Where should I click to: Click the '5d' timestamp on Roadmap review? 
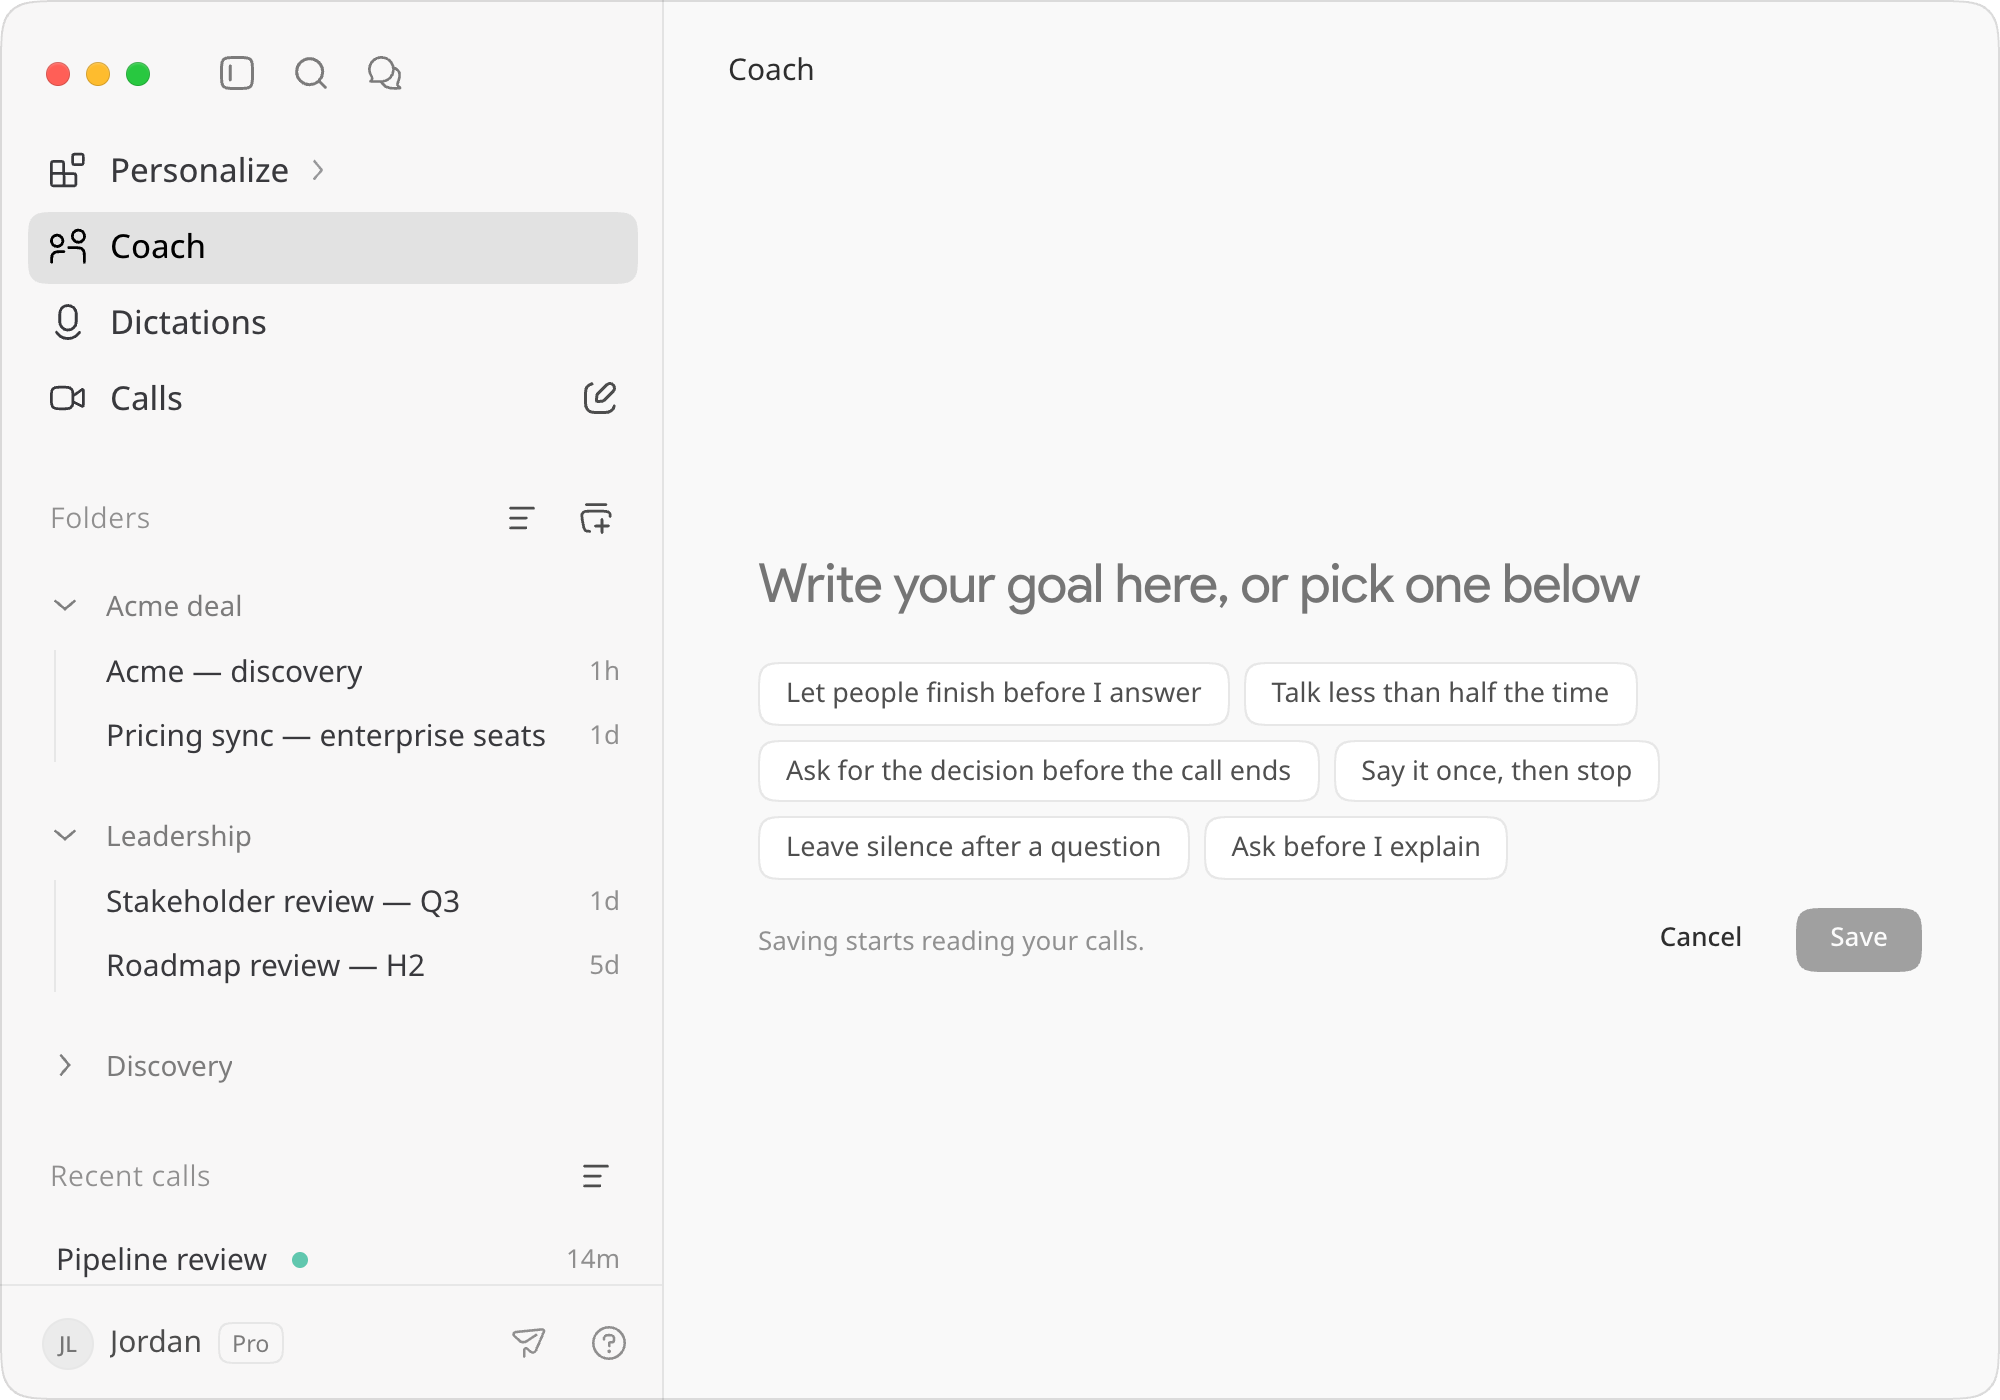point(604,965)
